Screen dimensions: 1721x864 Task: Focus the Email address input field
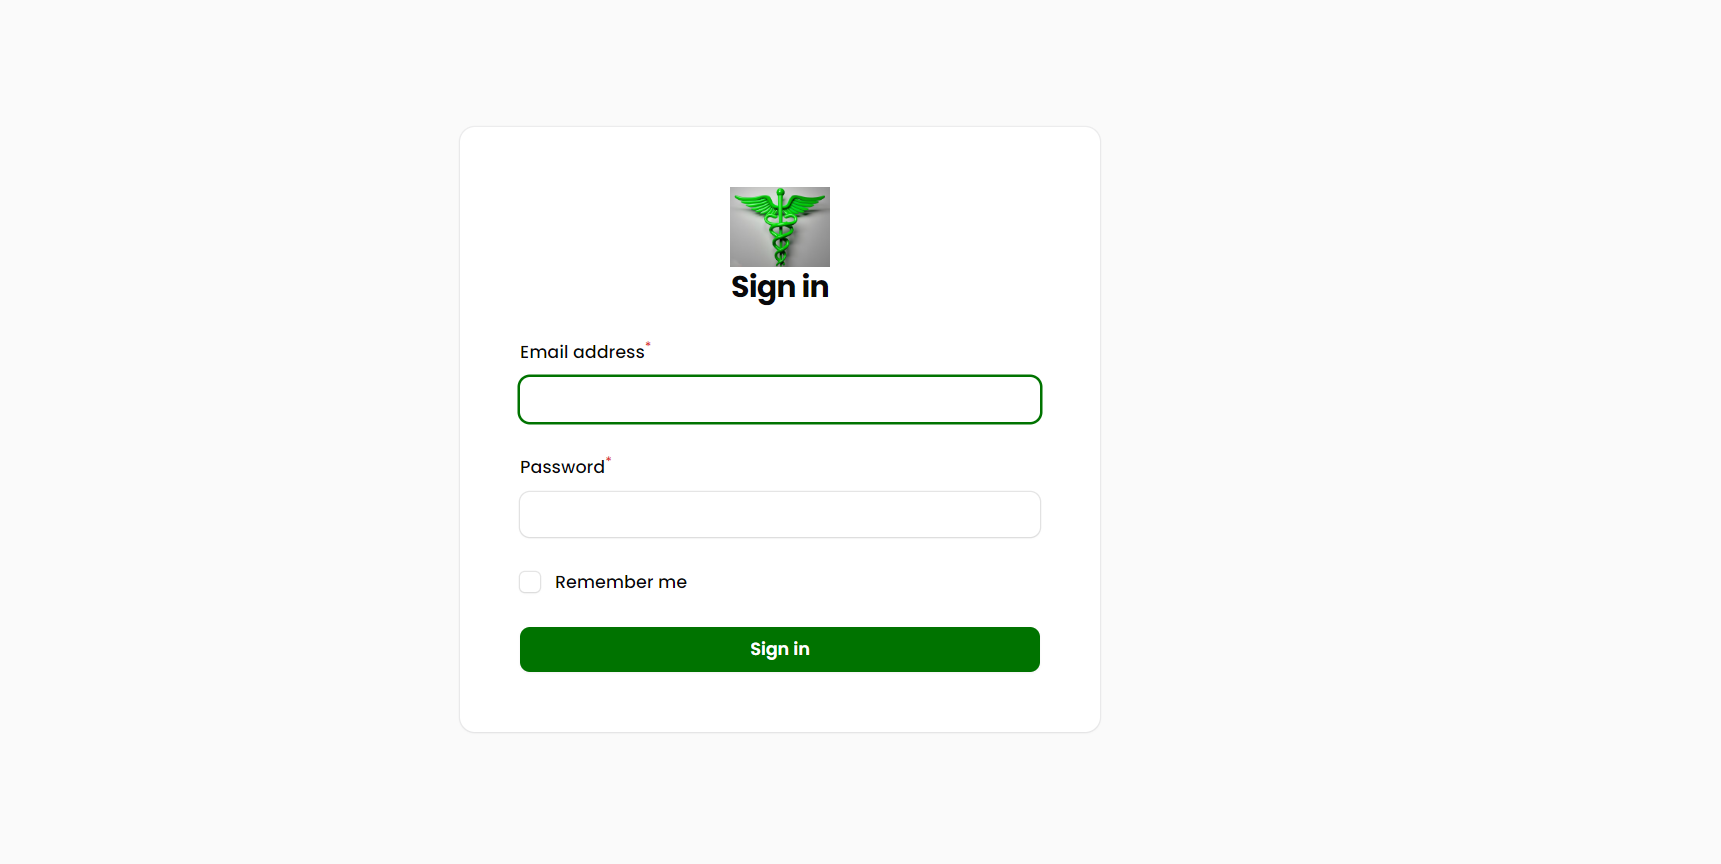[x=780, y=400]
